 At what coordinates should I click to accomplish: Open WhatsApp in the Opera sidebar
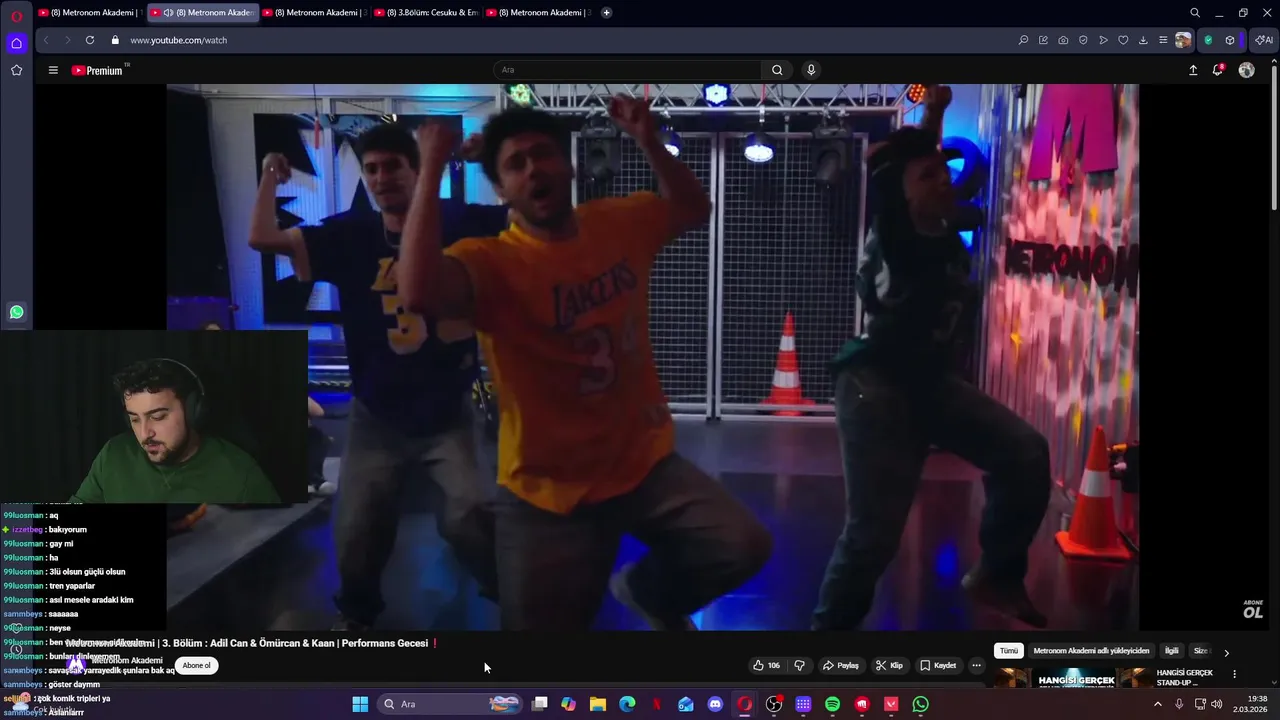point(16,312)
